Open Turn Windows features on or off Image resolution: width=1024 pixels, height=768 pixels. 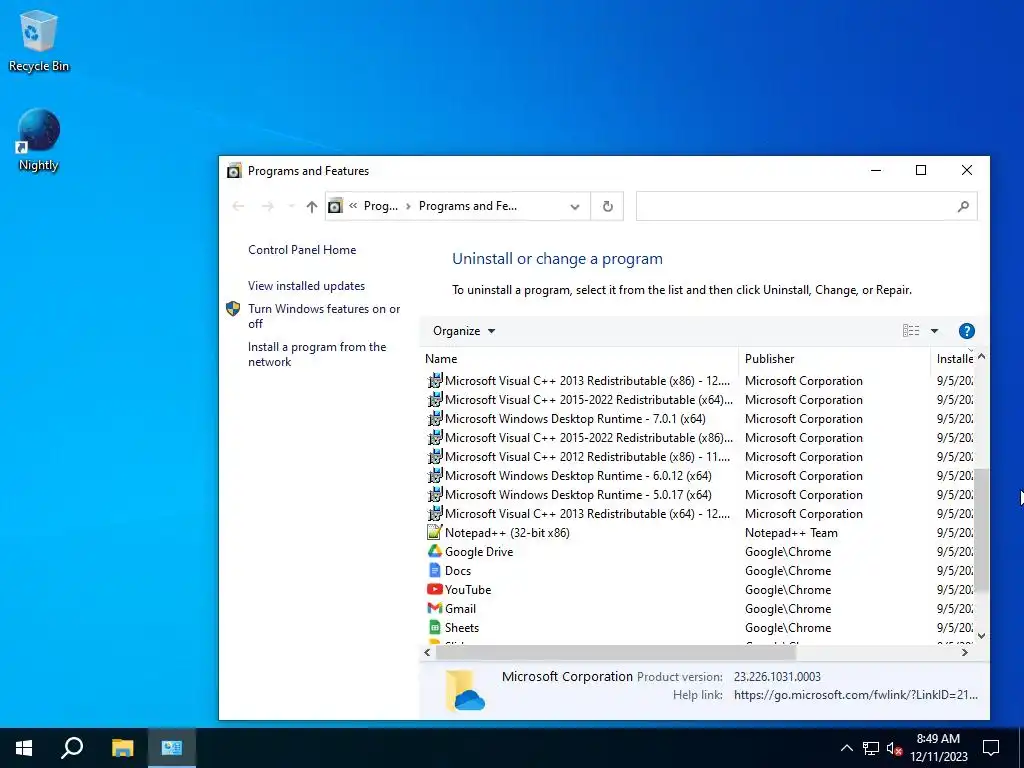point(324,316)
